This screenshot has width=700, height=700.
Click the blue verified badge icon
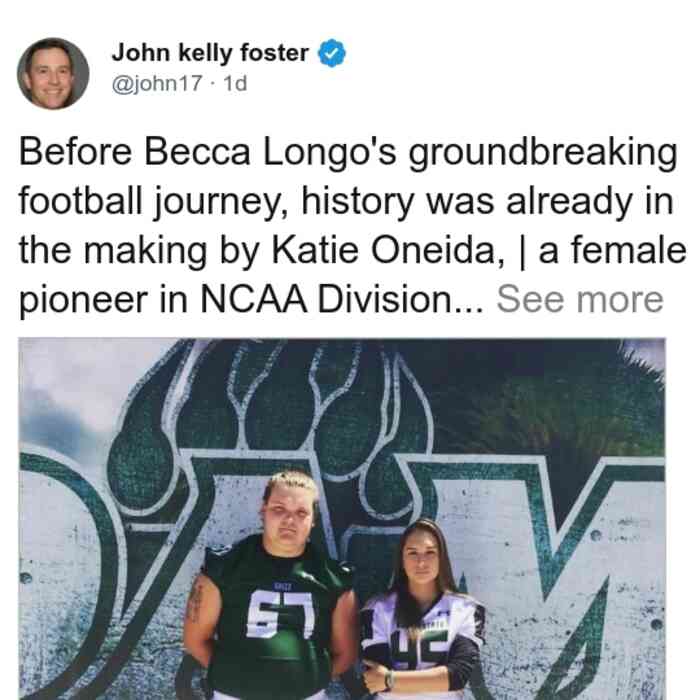point(332,53)
